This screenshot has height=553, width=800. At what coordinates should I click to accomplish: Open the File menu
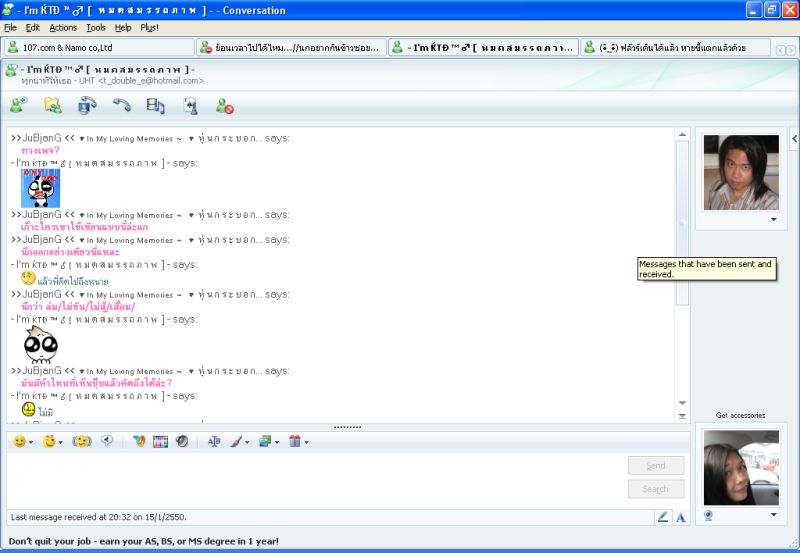pyautogui.click(x=10, y=28)
